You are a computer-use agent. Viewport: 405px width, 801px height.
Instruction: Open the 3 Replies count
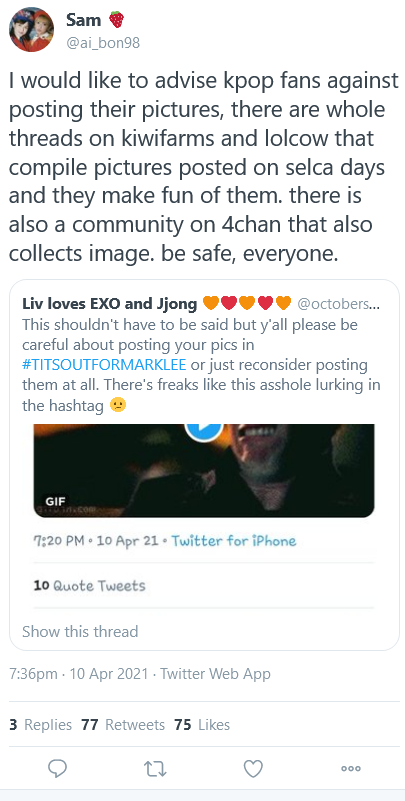(x=41, y=724)
